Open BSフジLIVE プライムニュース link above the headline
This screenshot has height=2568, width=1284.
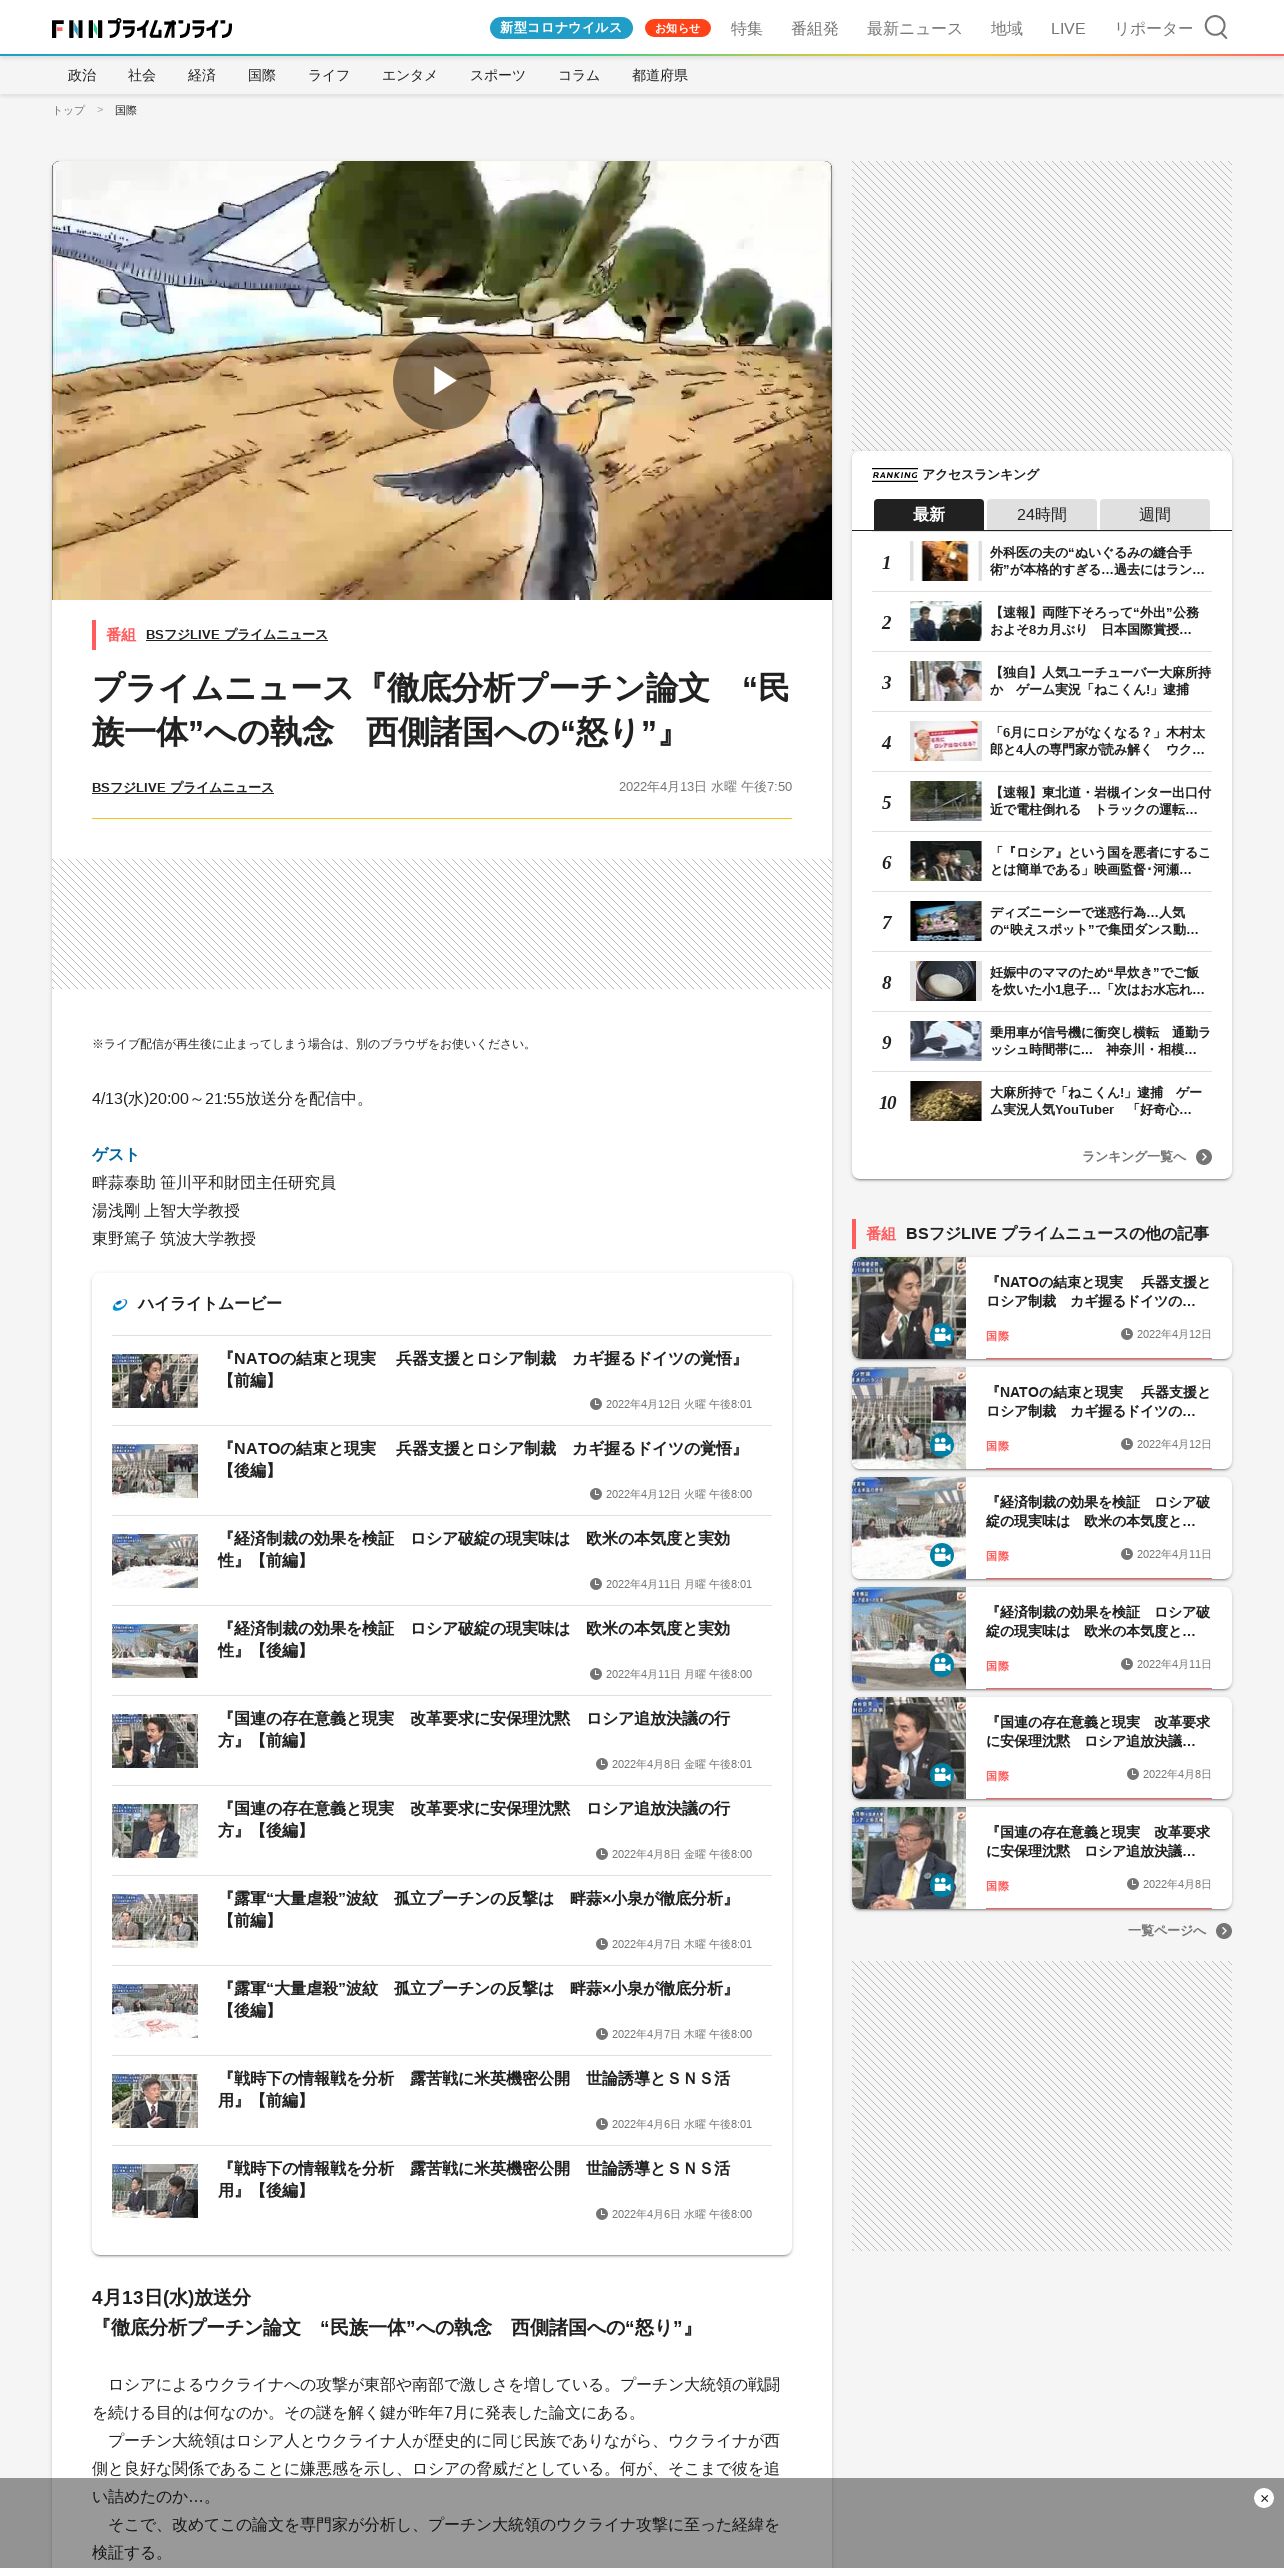[237, 634]
